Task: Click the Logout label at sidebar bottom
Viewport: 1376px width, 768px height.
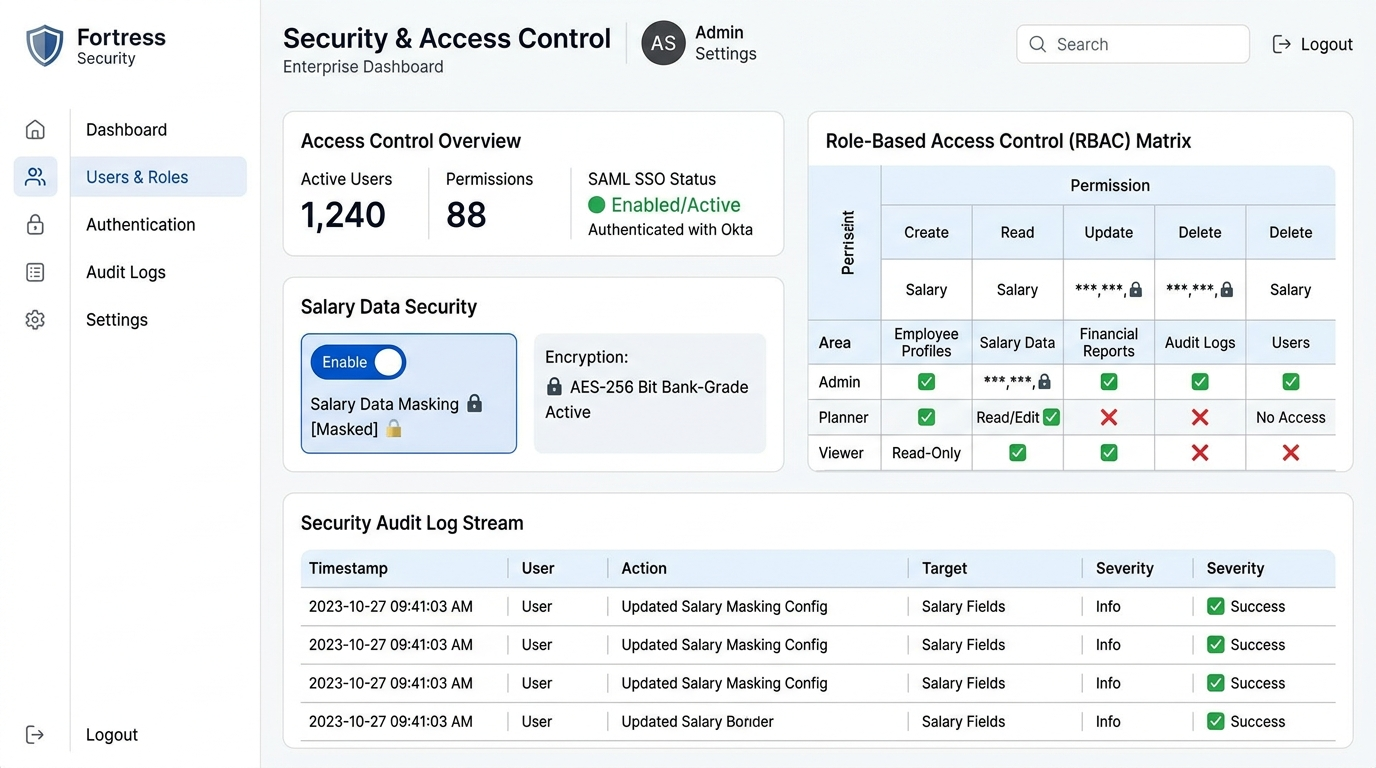Action: pyautogui.click(x=112, y=735)
